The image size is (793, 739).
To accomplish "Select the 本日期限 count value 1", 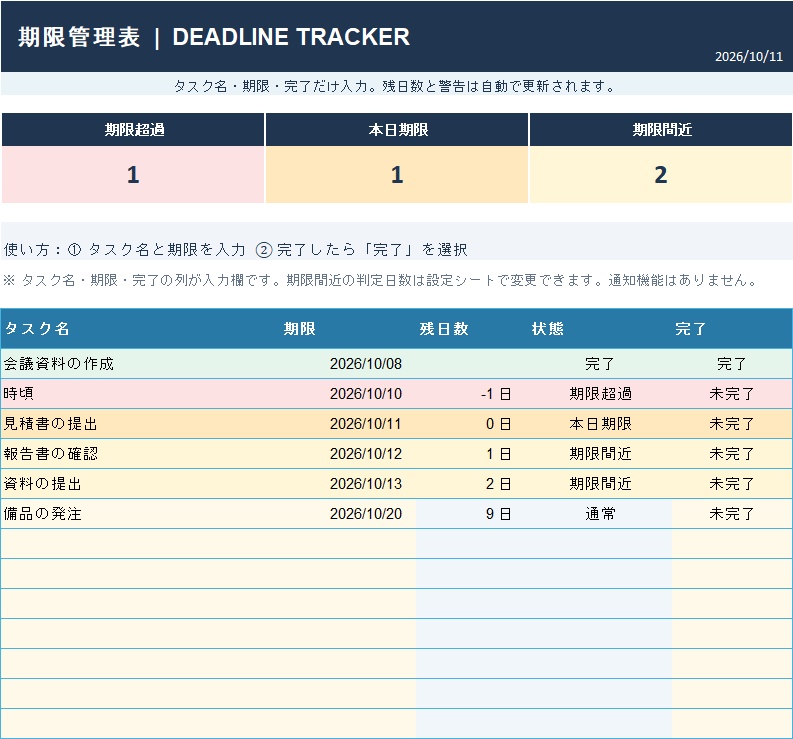I will tap(397, 175).
